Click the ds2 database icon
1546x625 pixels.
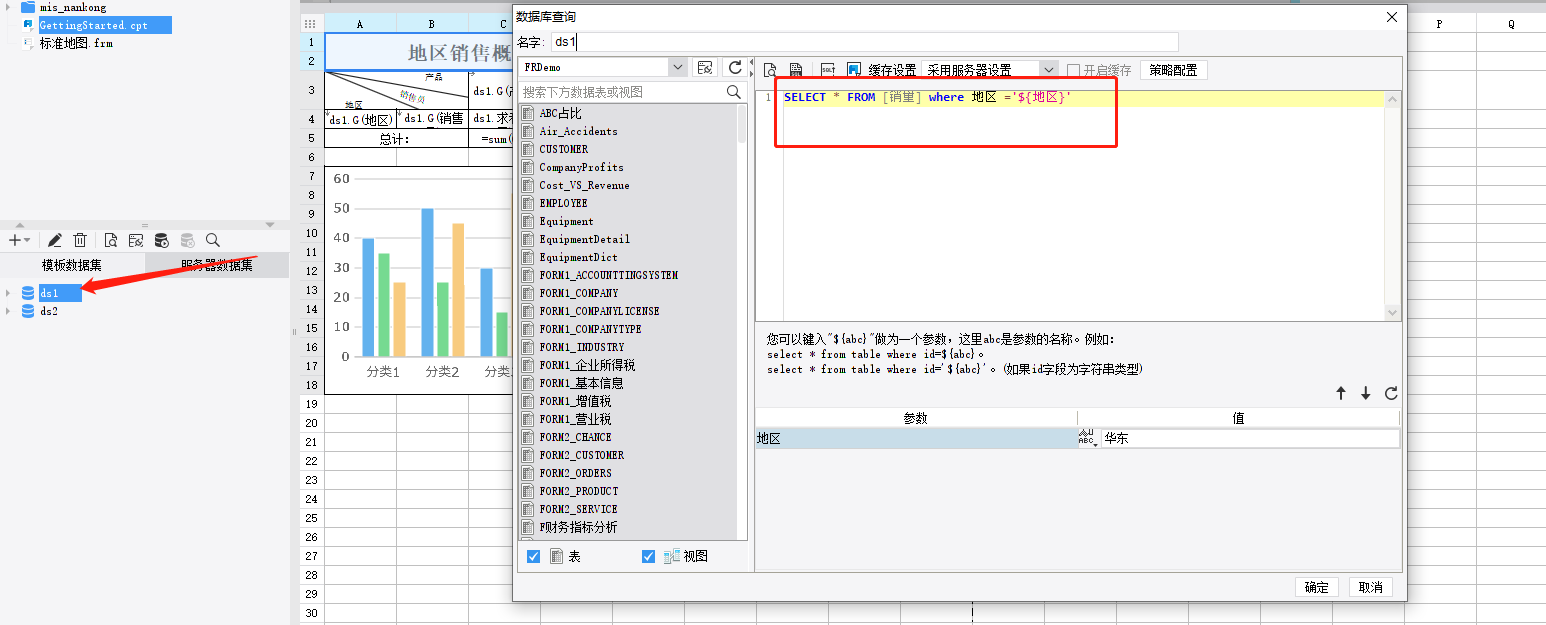coord(28,311)
